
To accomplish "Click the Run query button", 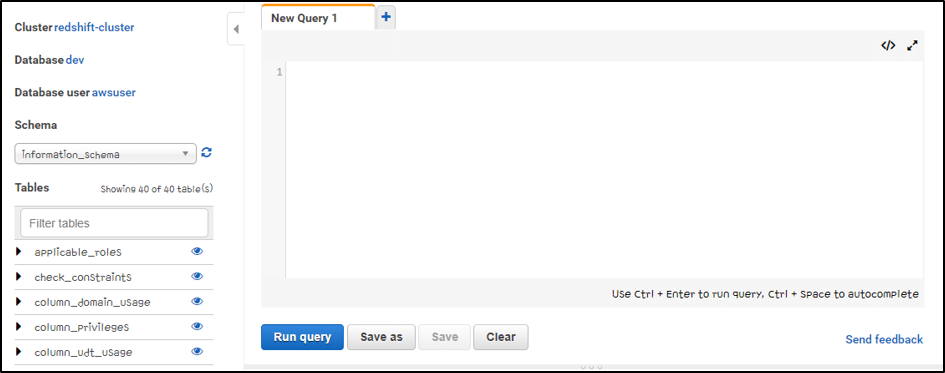I will pos(303,337).
